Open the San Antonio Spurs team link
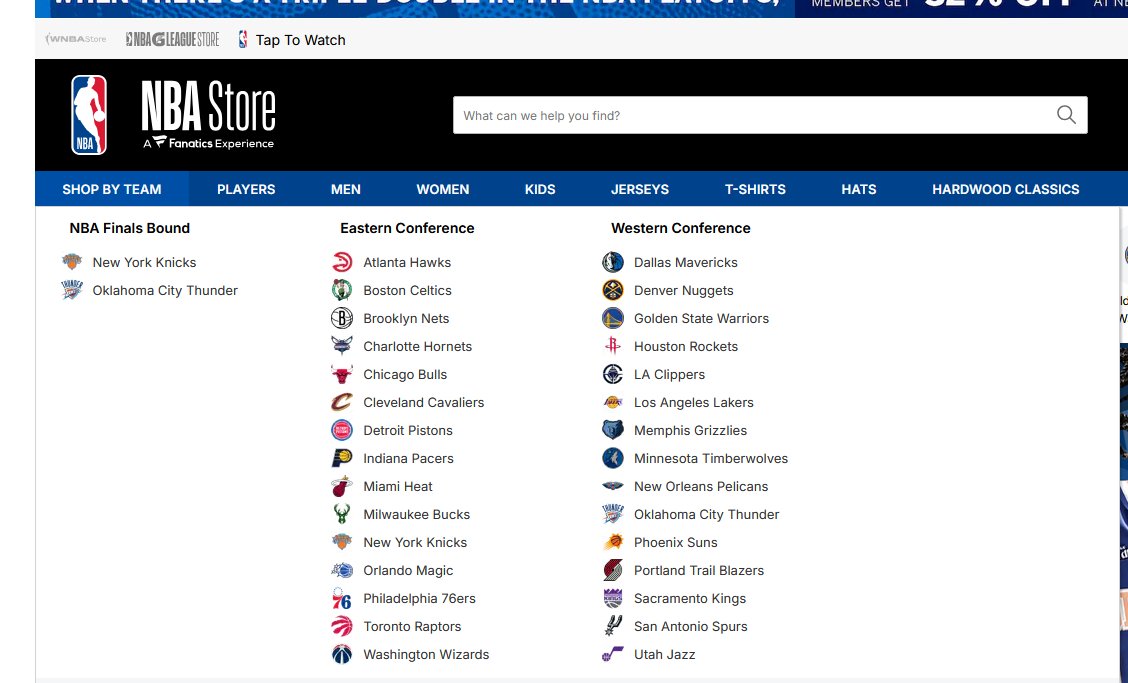This screenshot has height=683, width=1128. pos(691,627)
